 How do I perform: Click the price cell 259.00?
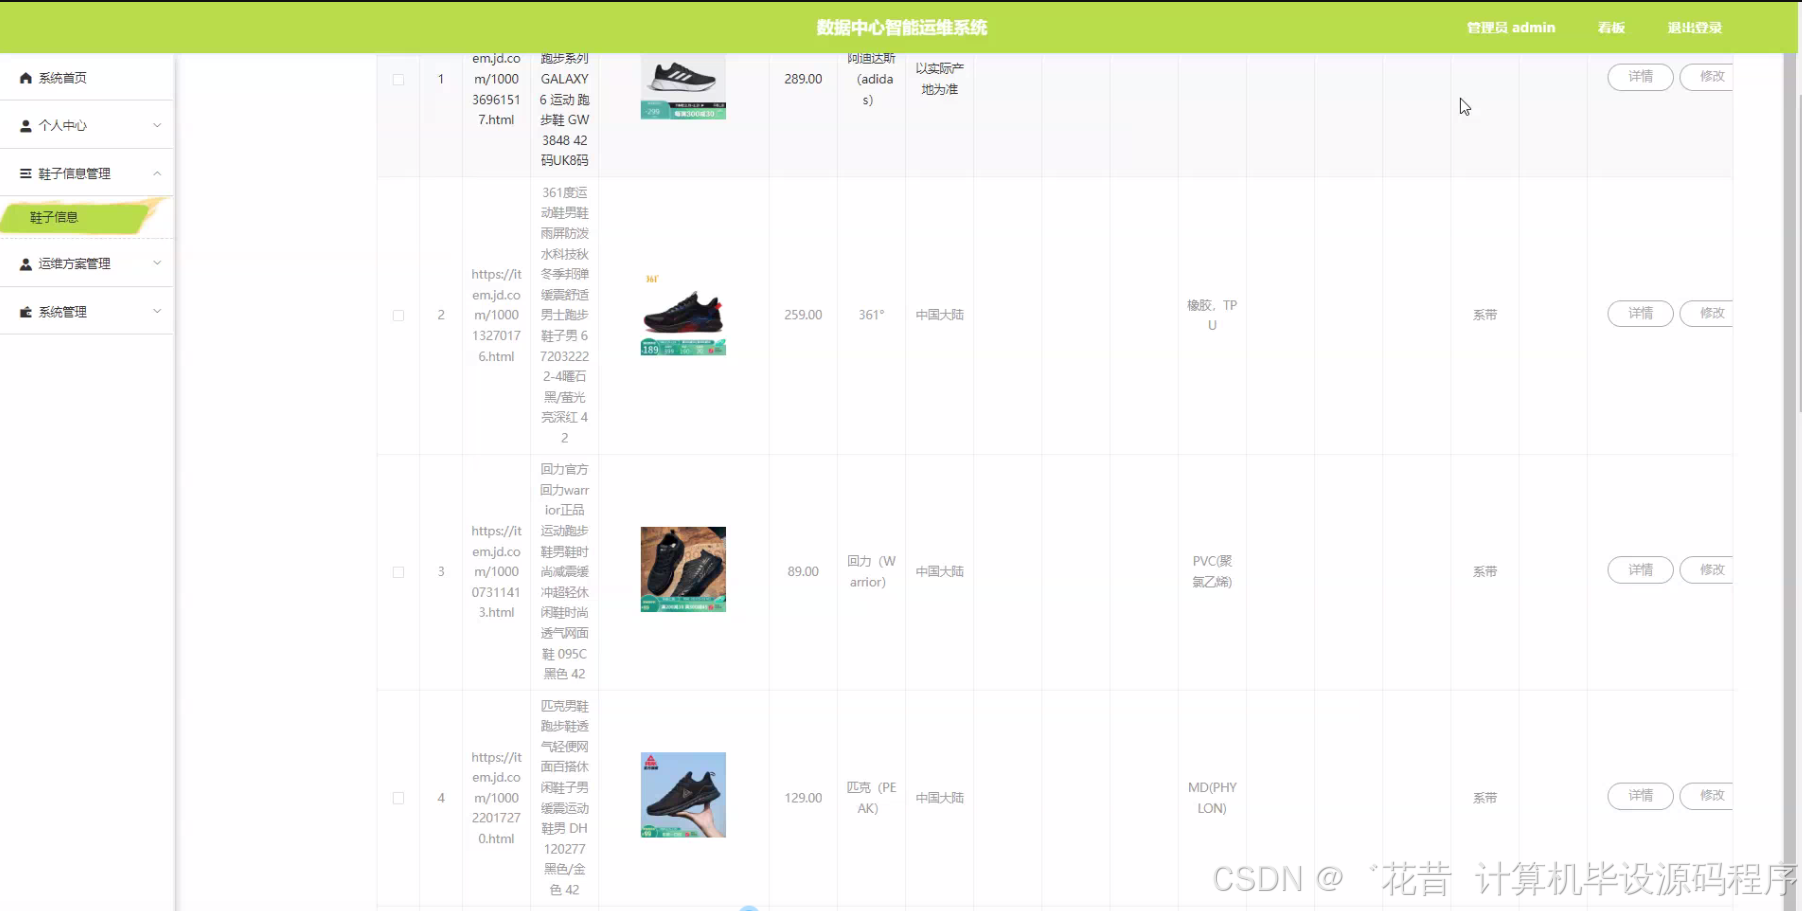point(803,315)
